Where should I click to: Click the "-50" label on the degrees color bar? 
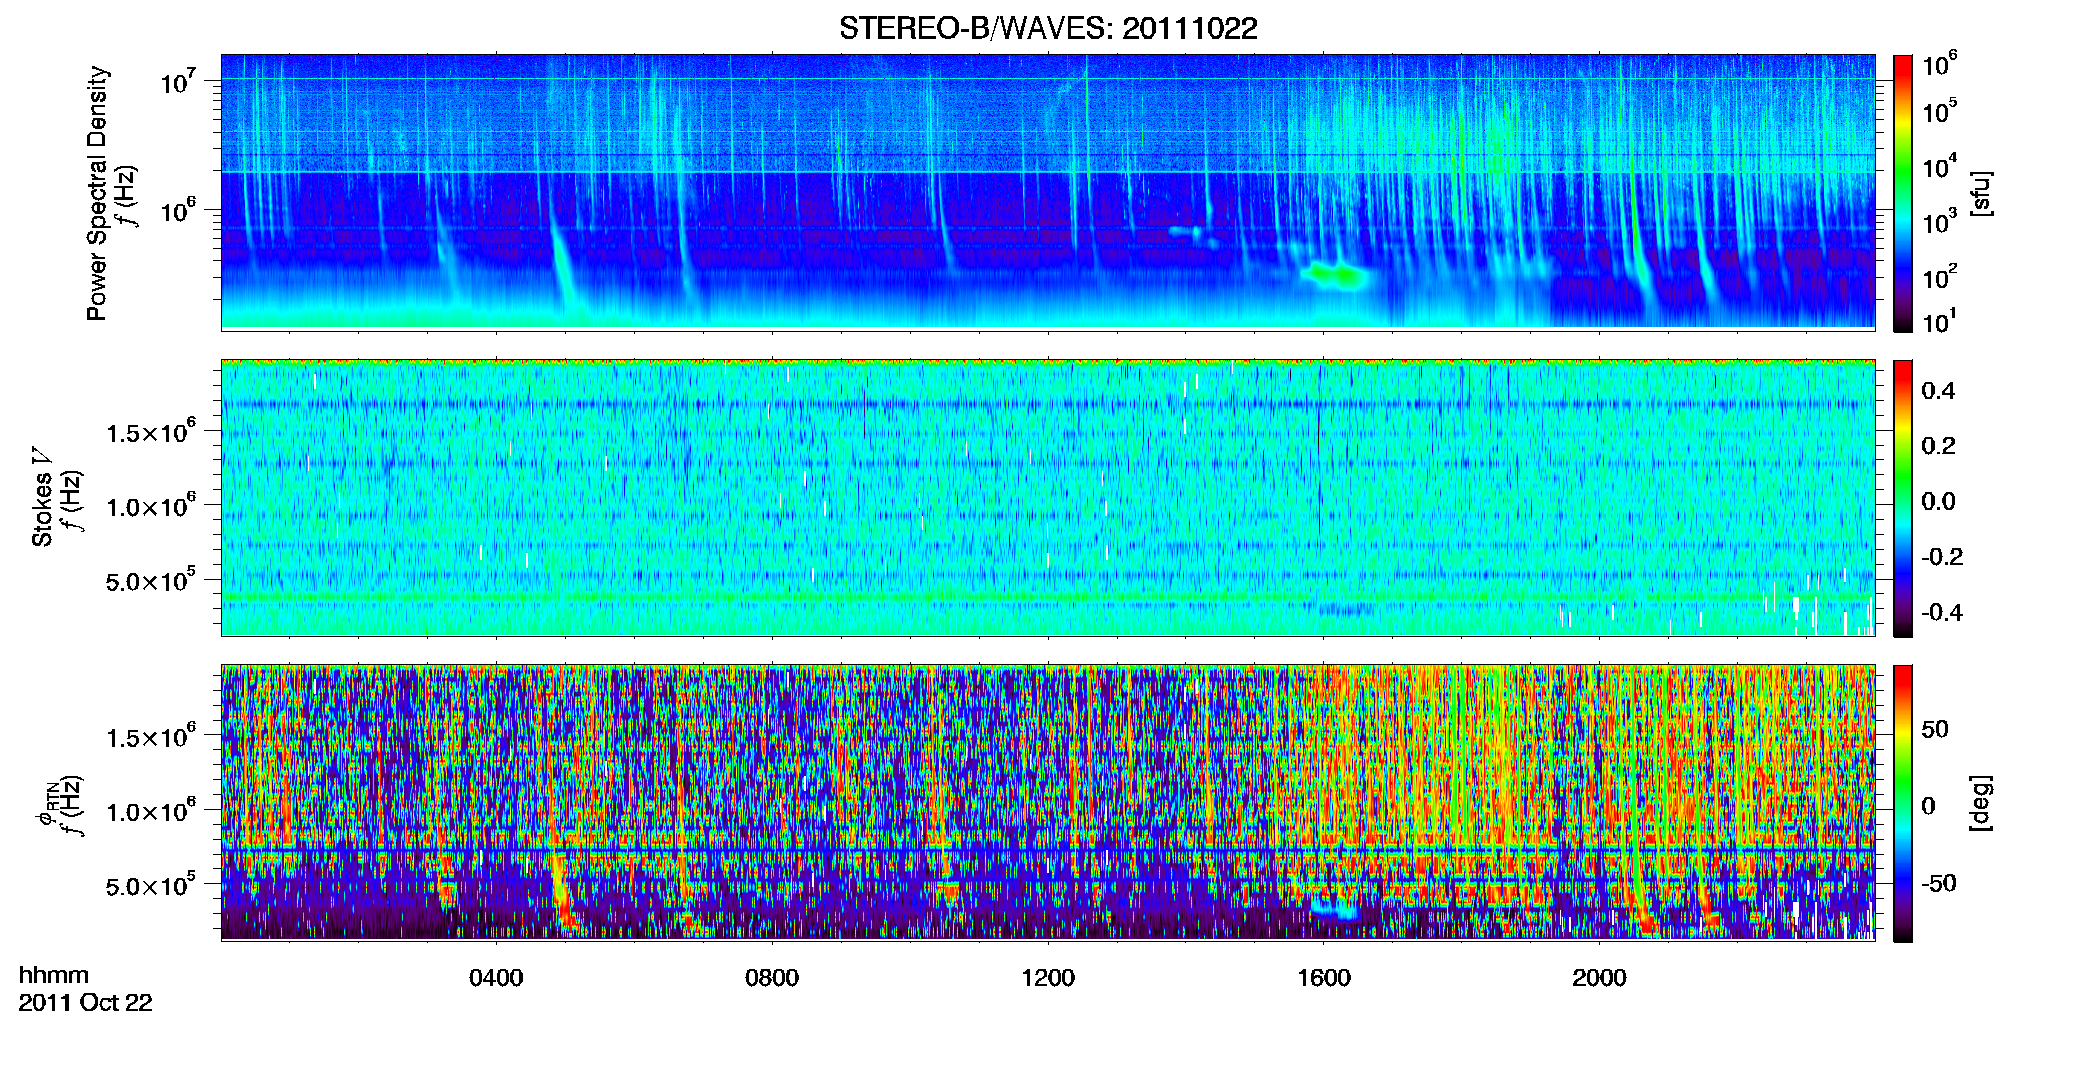[x=1939, y=884]
